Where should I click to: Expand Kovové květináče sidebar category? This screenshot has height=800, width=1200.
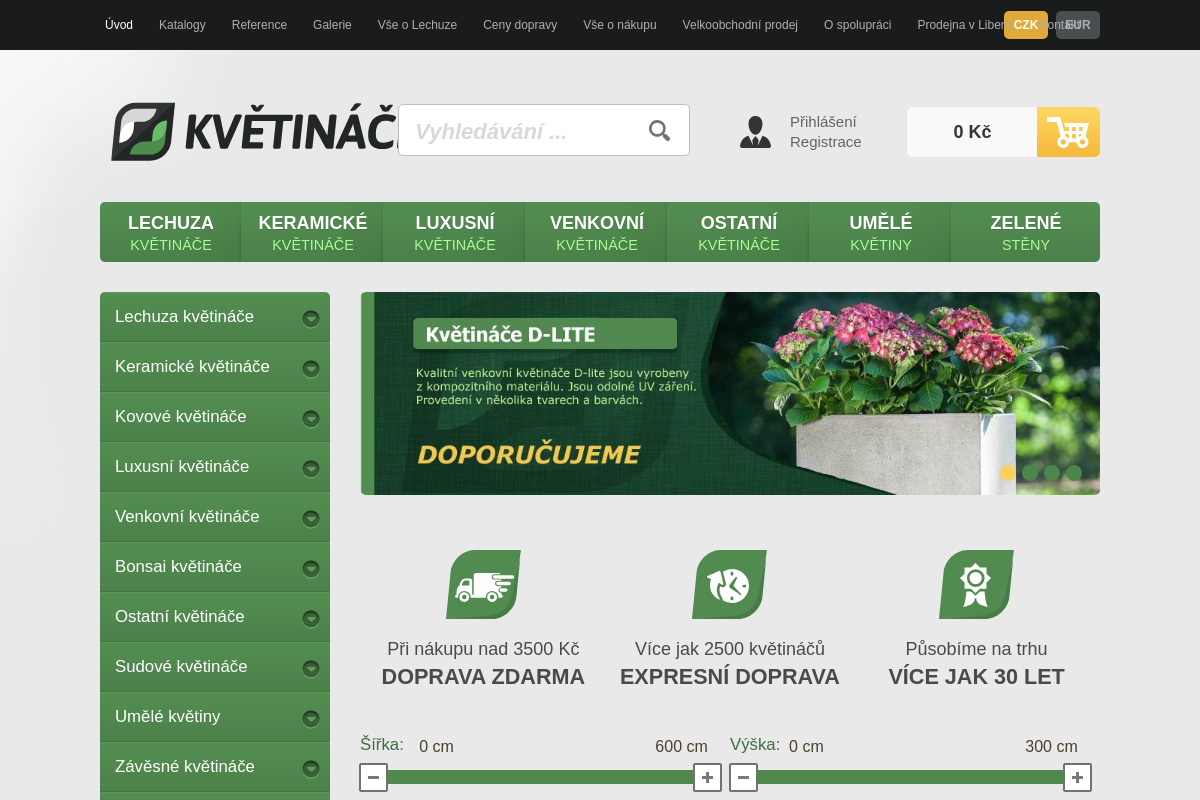pos(311,418)
